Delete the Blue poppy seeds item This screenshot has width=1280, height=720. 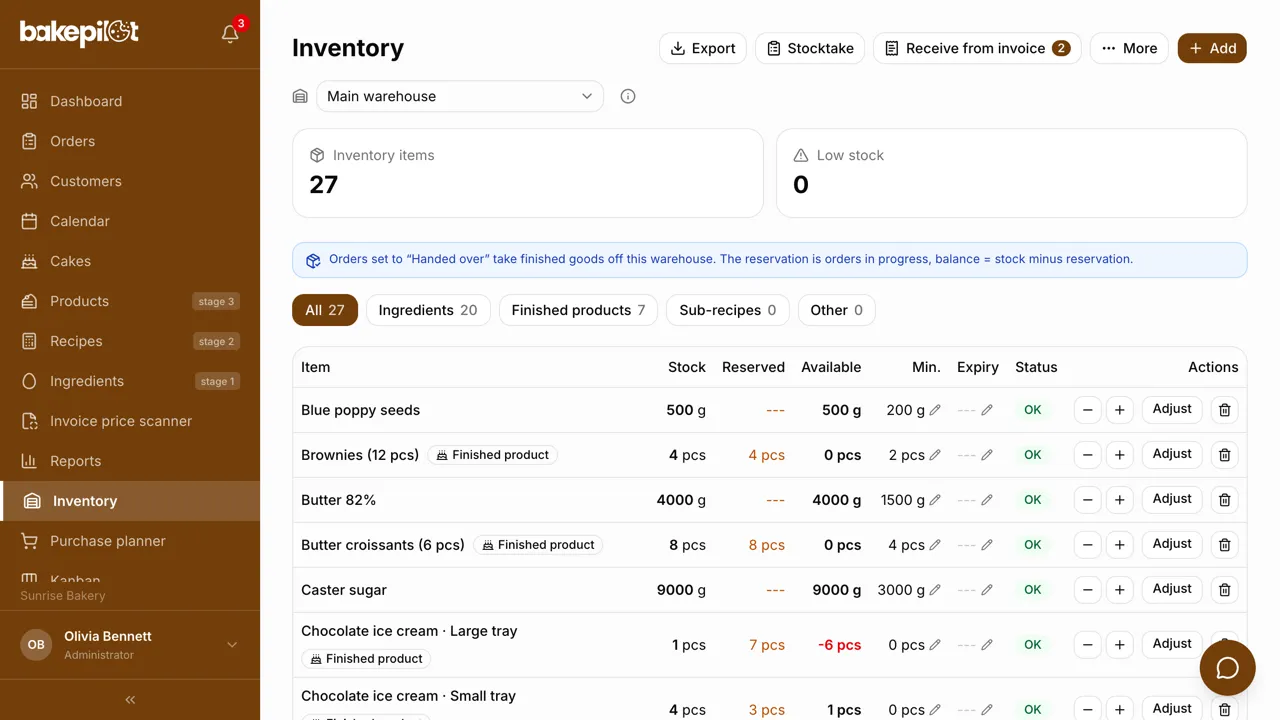point(1225,410)
